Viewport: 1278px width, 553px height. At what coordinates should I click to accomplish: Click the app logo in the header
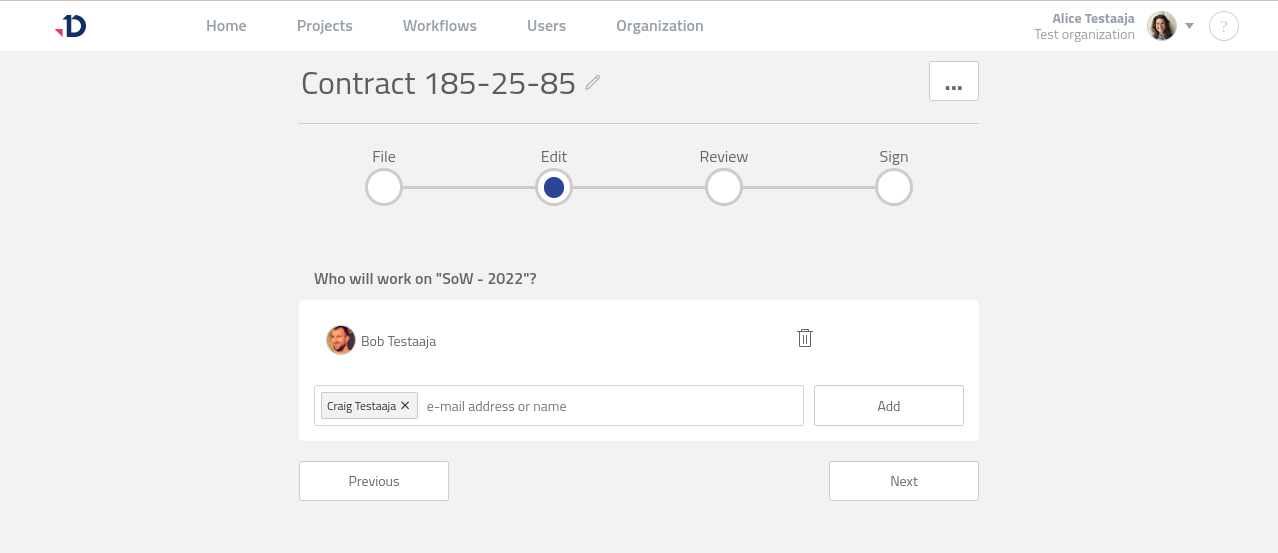point(71,26)
